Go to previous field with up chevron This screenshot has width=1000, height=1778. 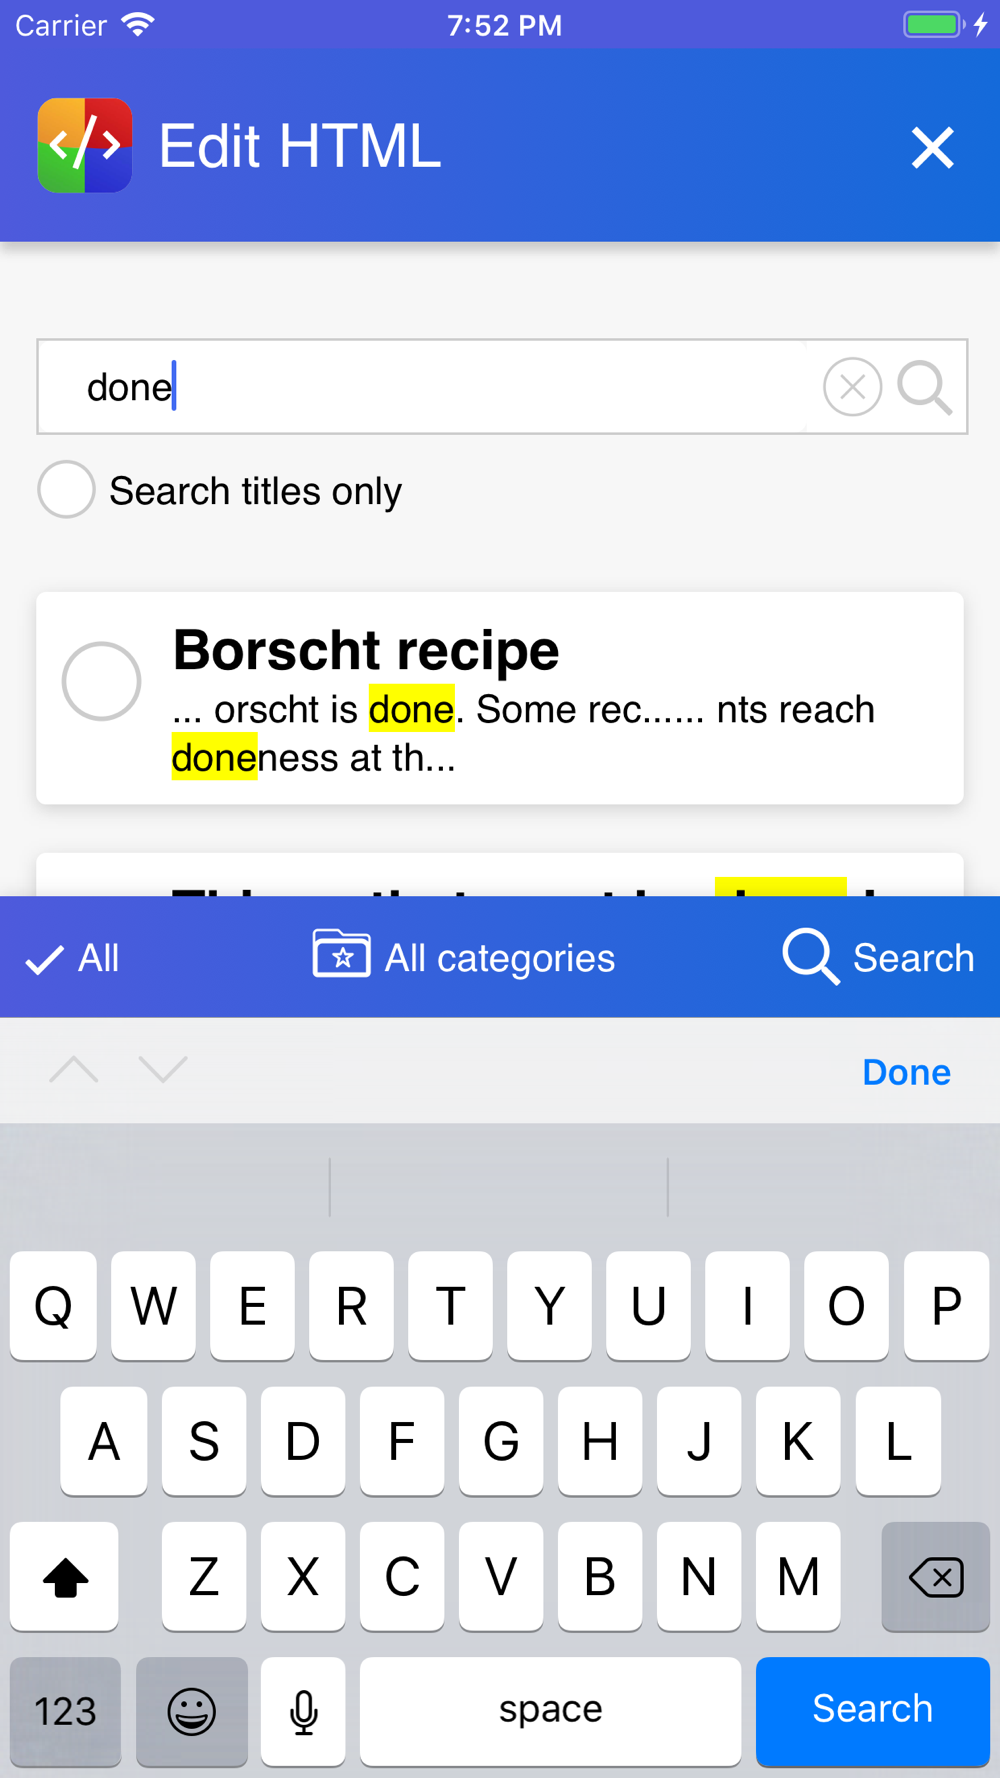click(74, 1070)
